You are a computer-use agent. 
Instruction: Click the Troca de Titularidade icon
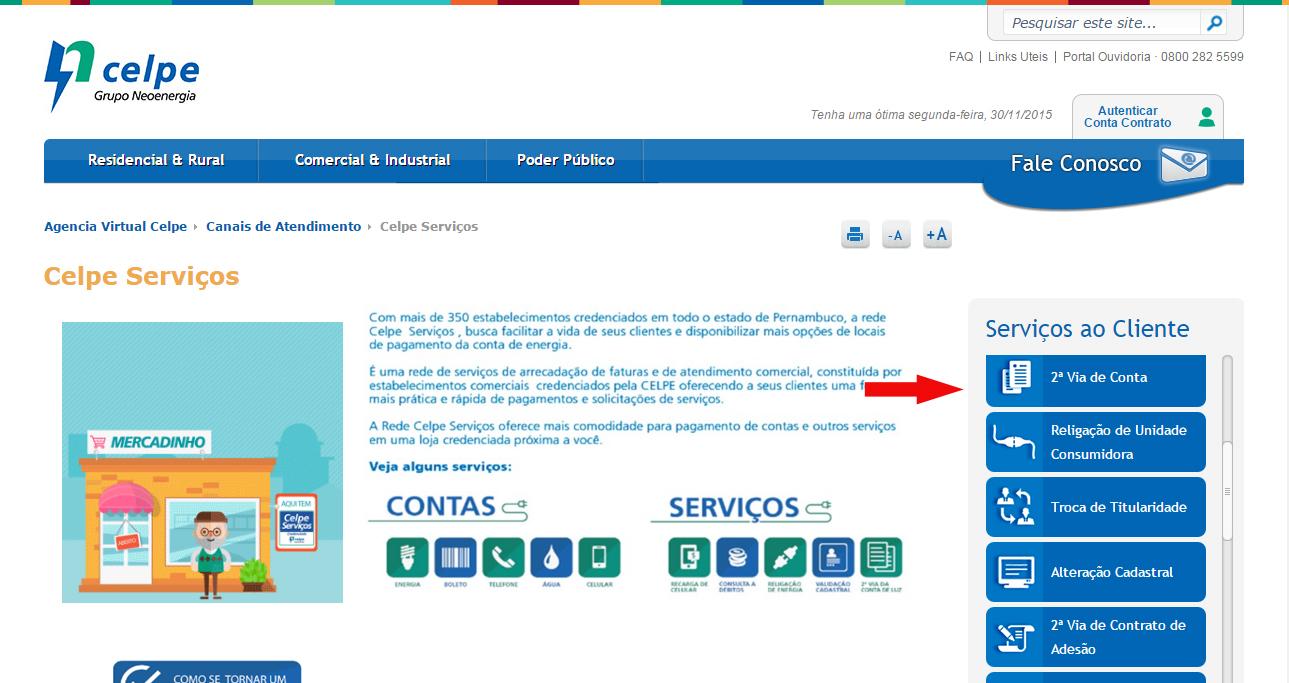pyautogui.click(x=1015, y=507)
